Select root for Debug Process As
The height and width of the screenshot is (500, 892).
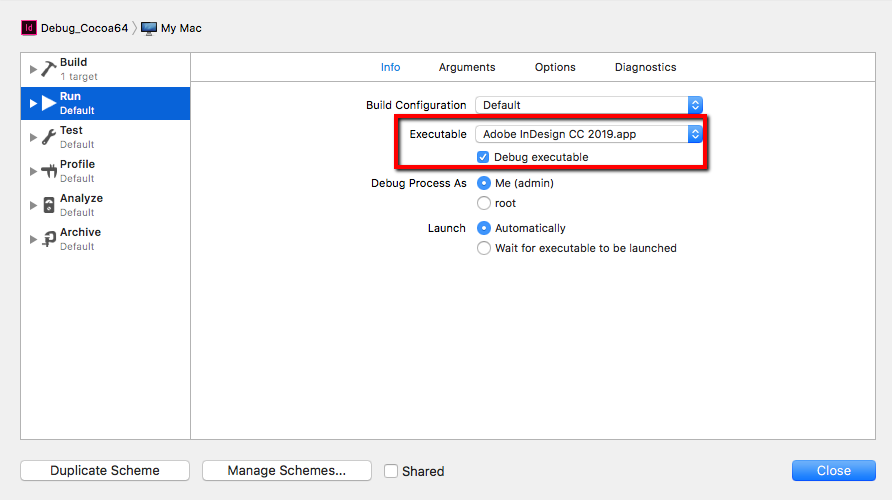[x=484, y=203]
